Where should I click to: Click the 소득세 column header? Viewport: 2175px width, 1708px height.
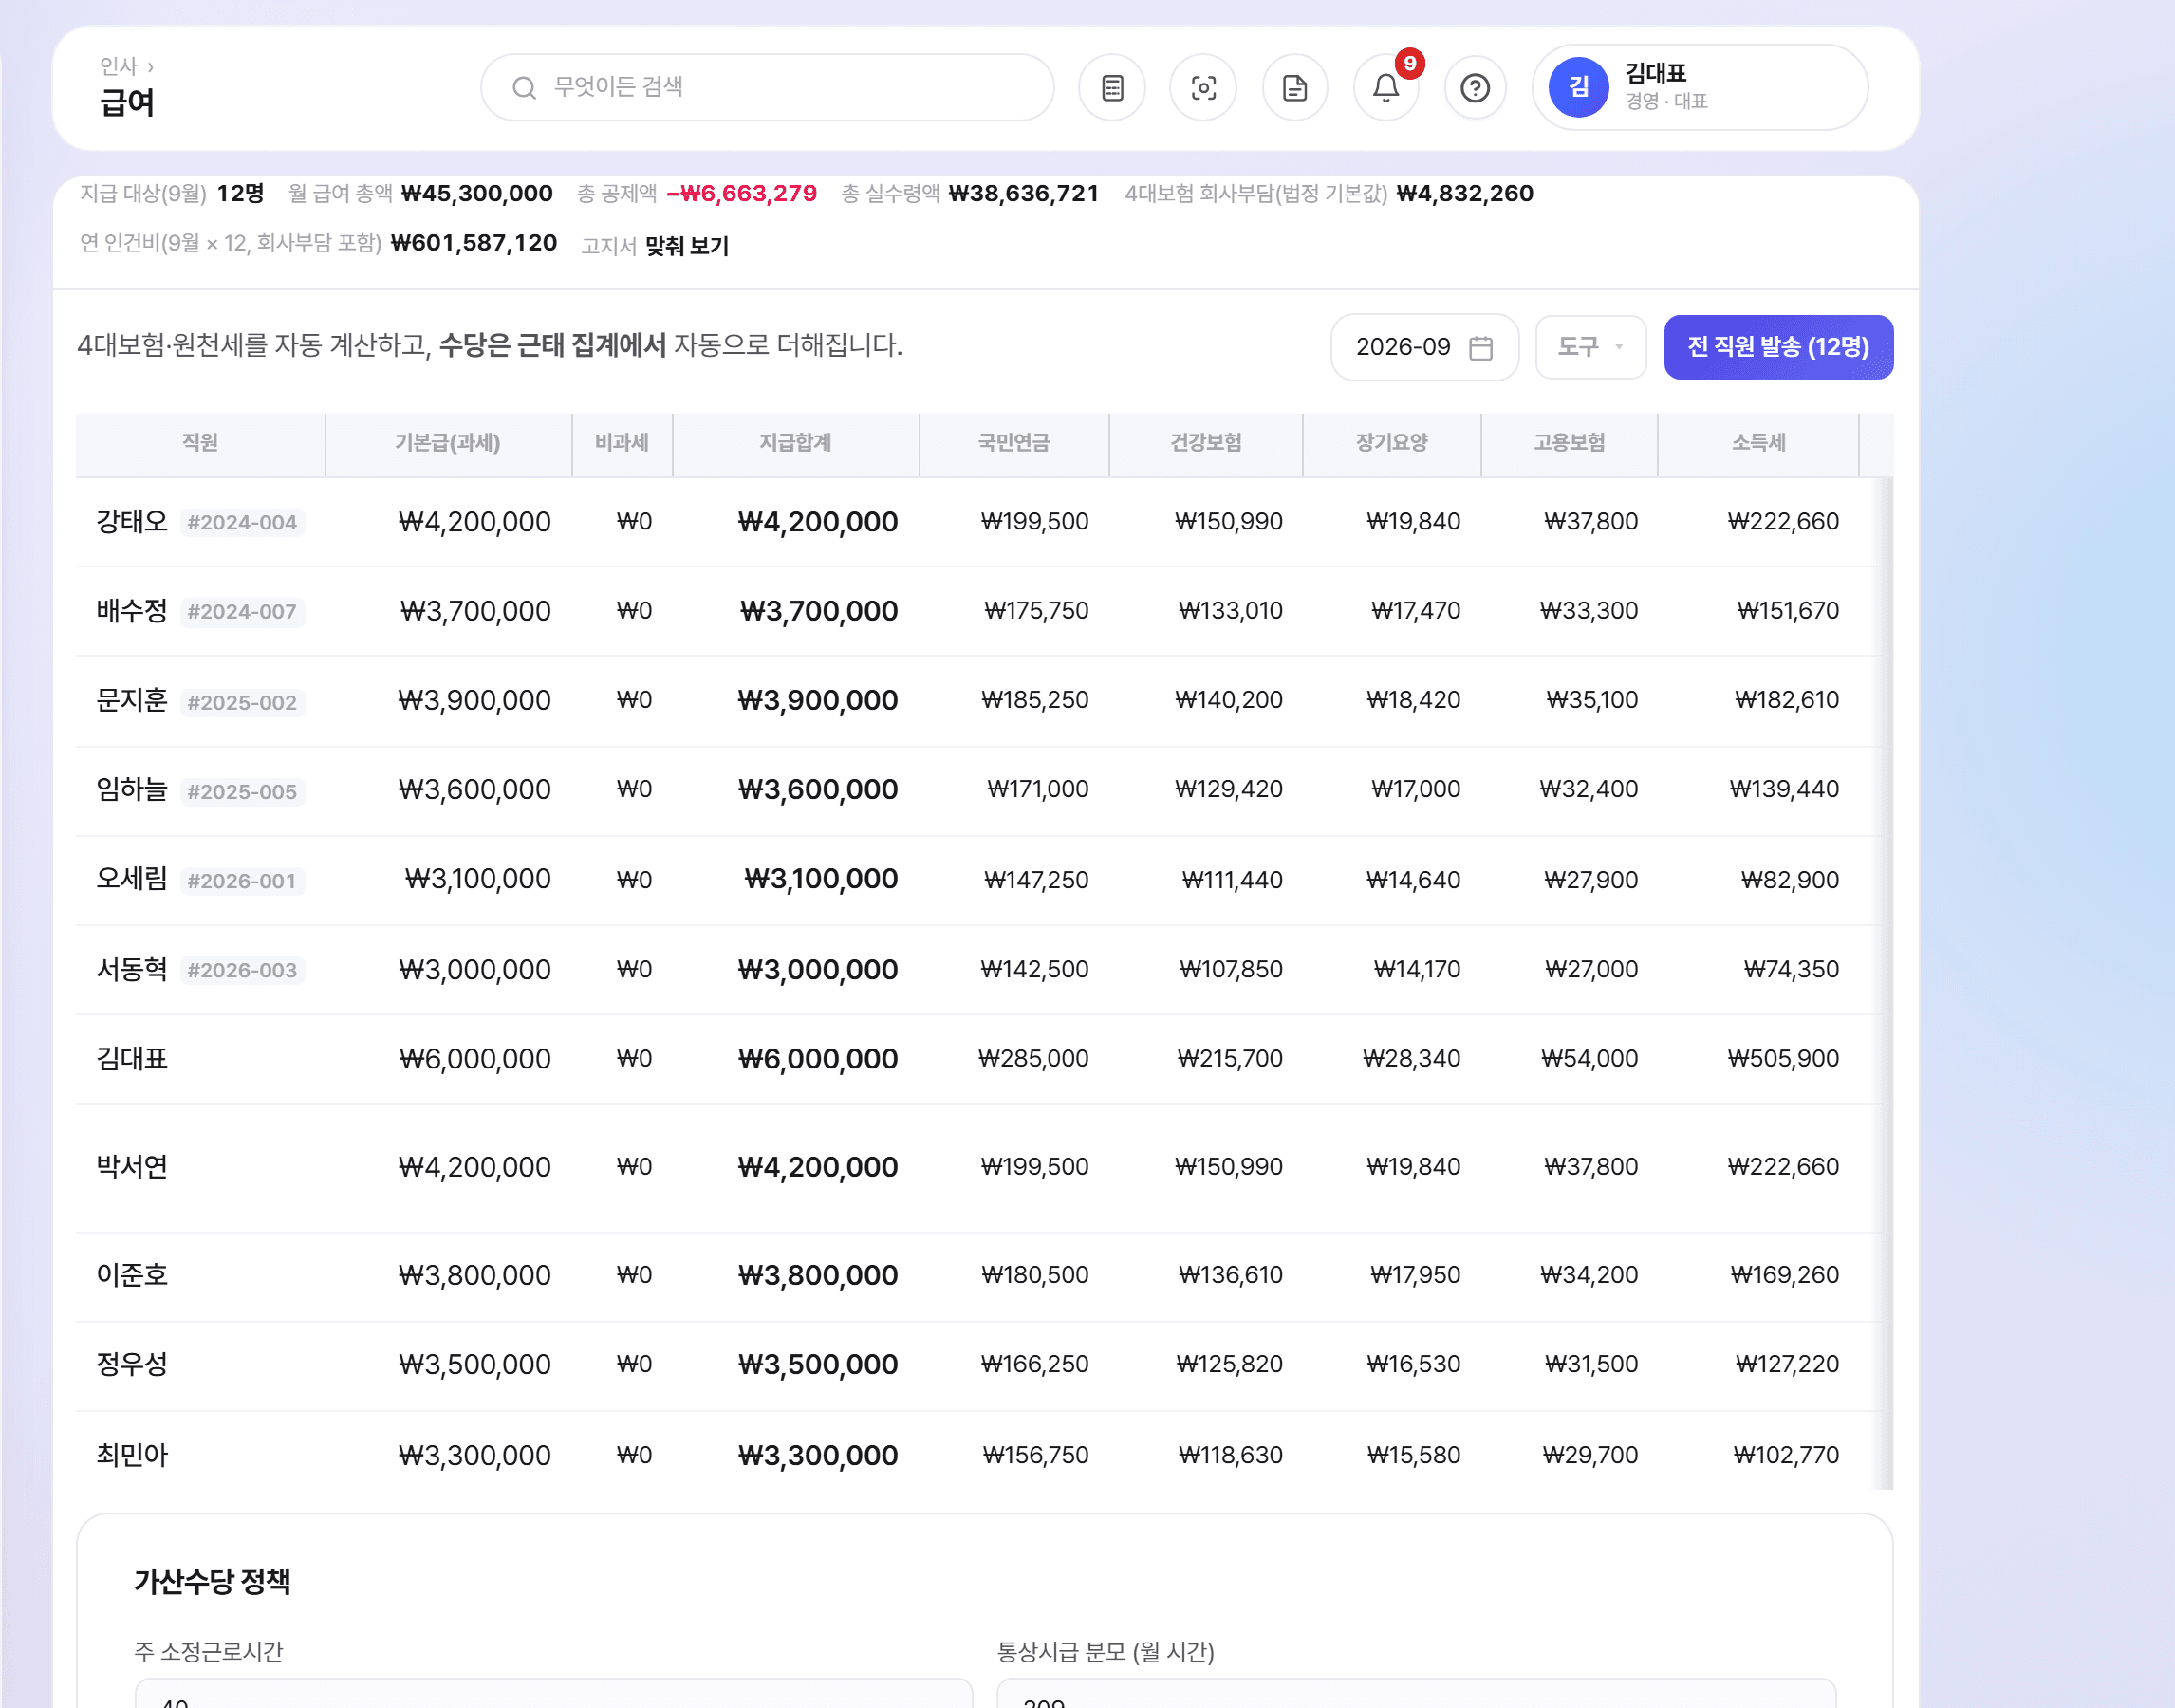click(1759, 443)
